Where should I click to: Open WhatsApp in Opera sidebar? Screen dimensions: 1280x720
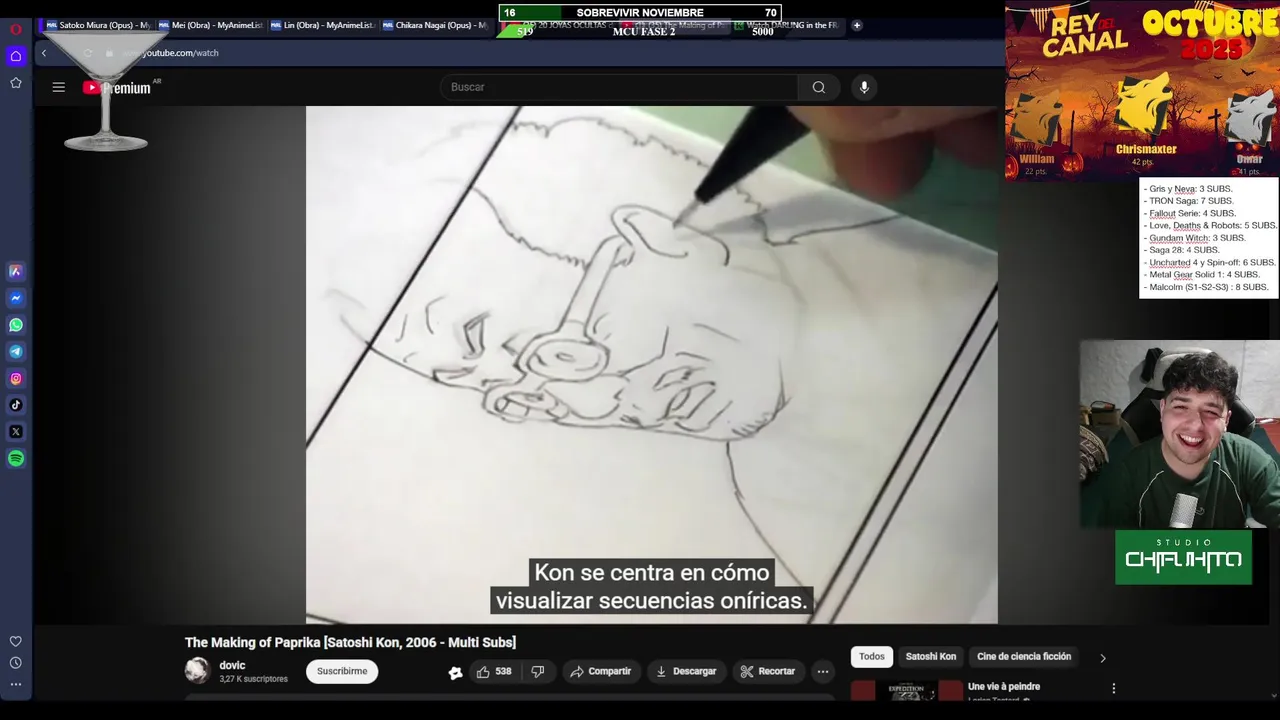click(x=16, y=325)
